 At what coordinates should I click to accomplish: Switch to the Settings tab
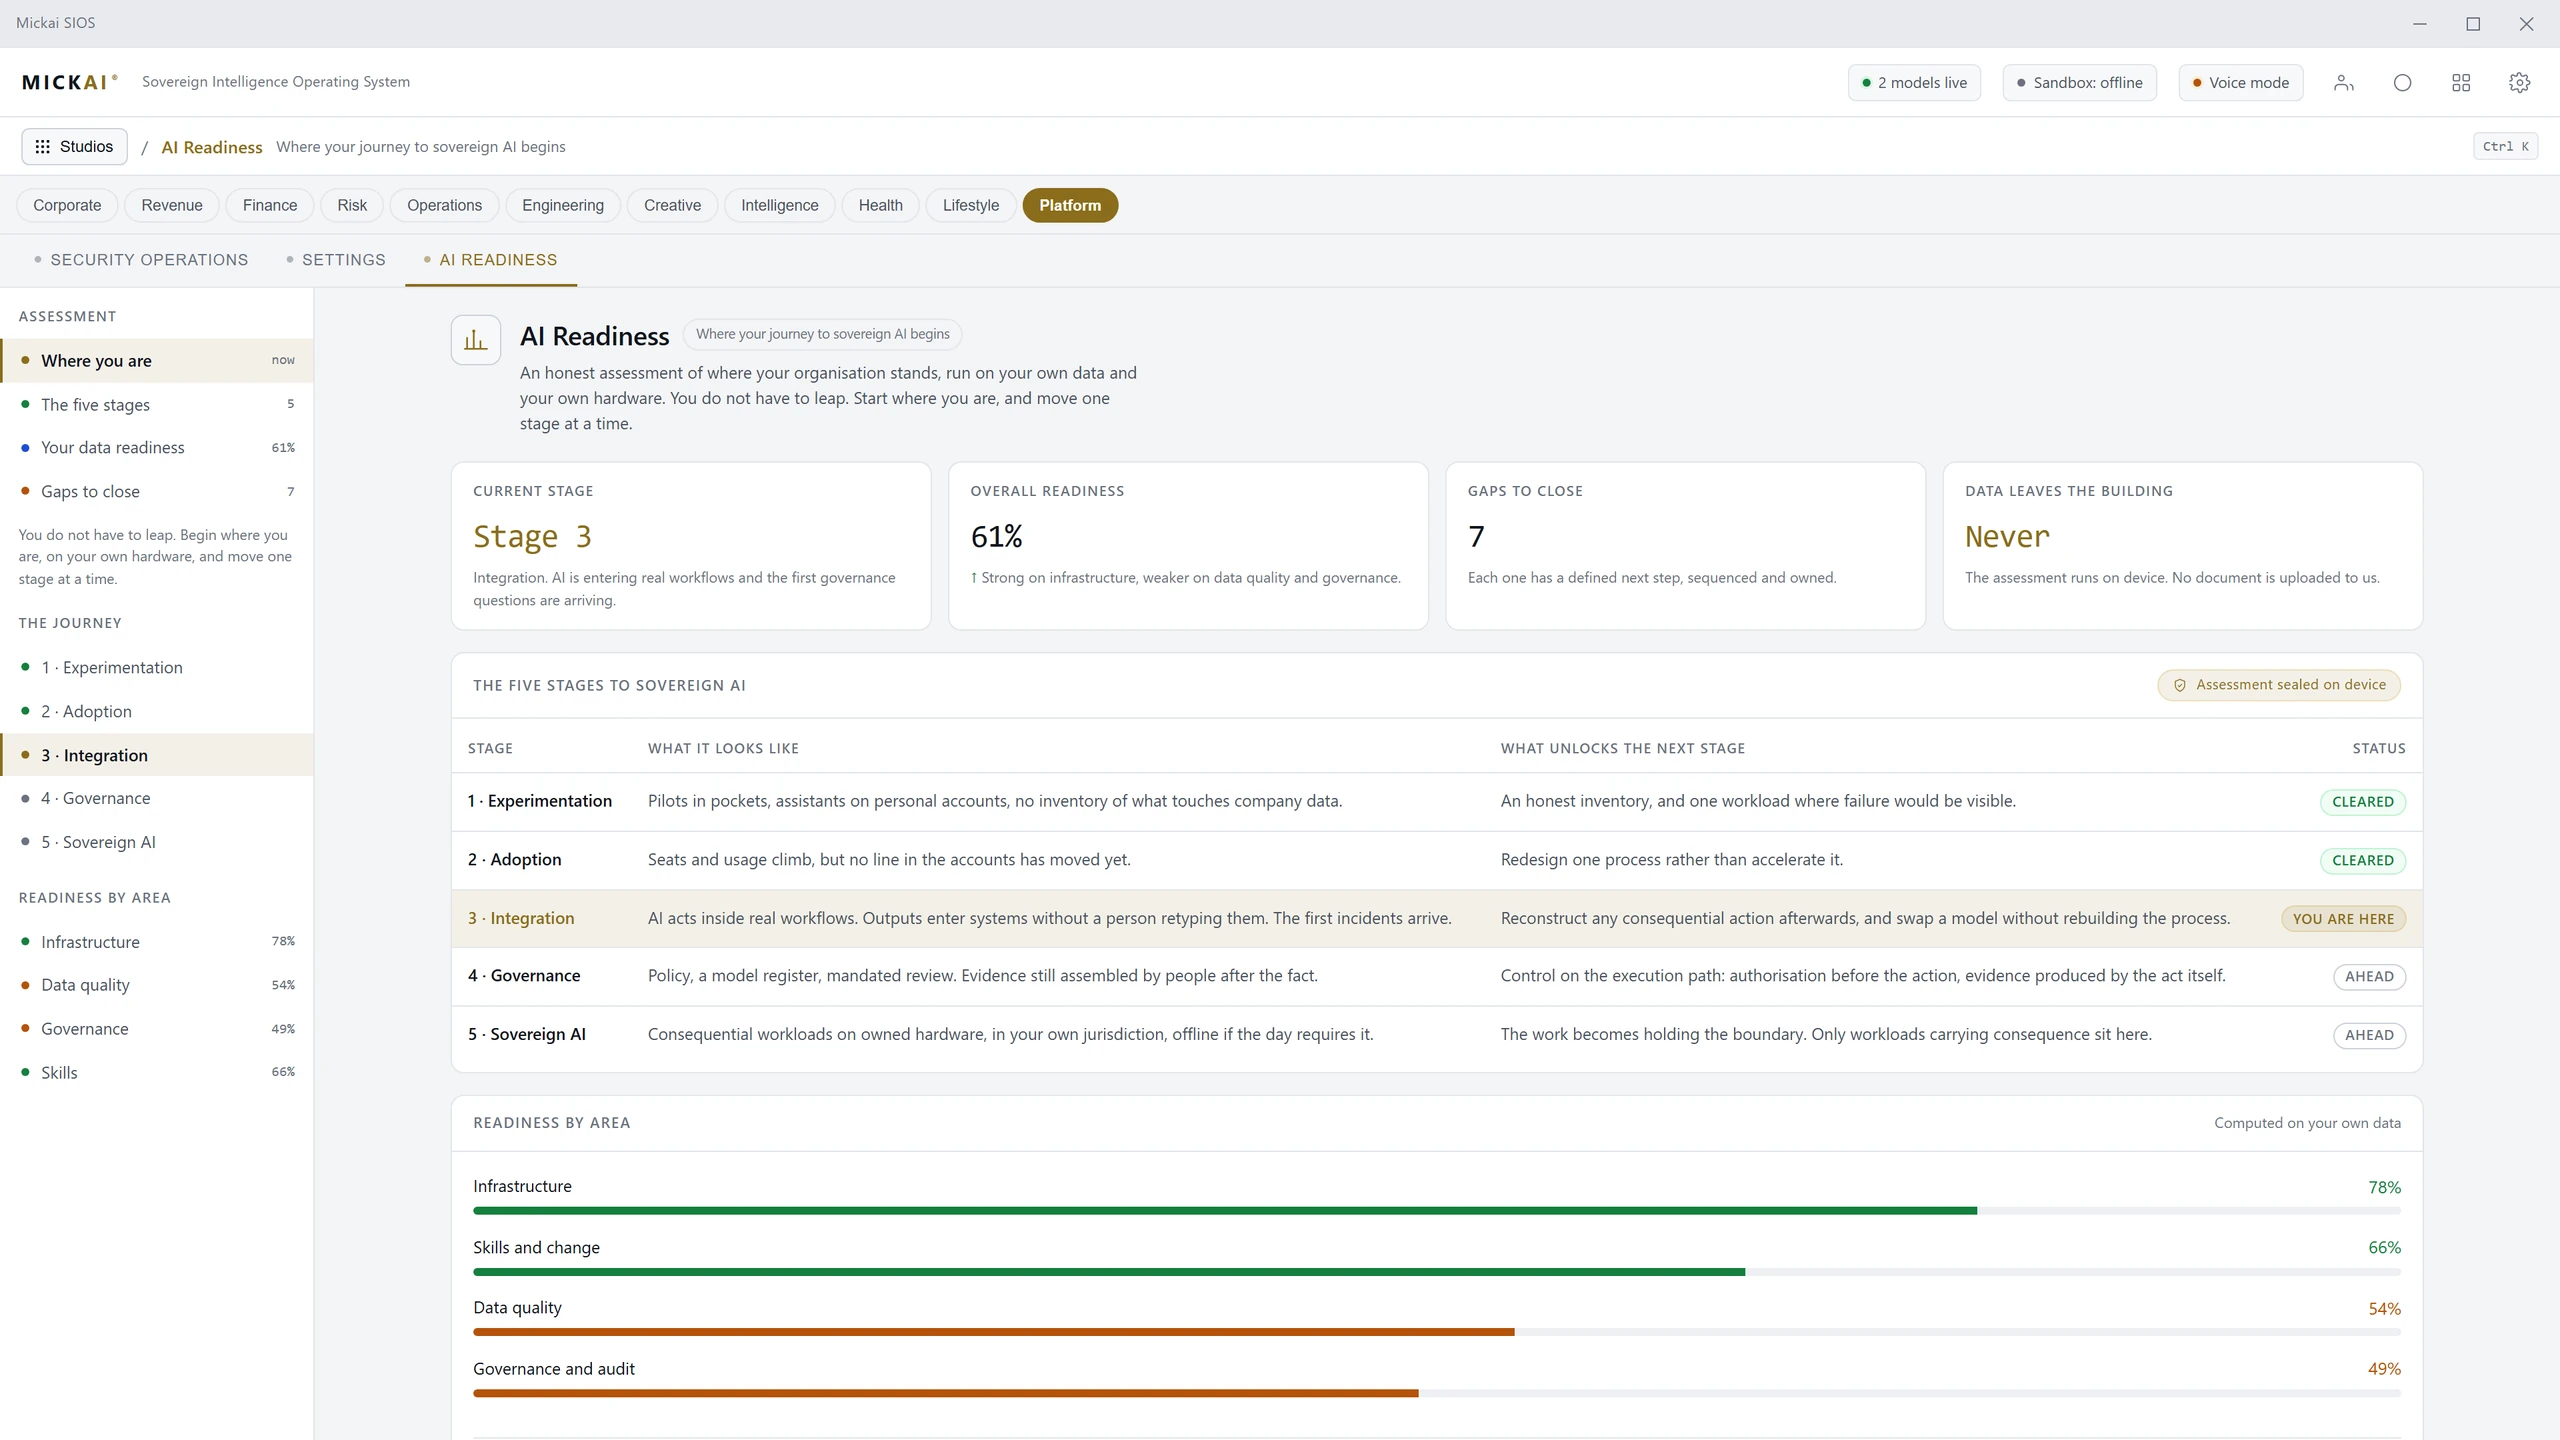336,260
